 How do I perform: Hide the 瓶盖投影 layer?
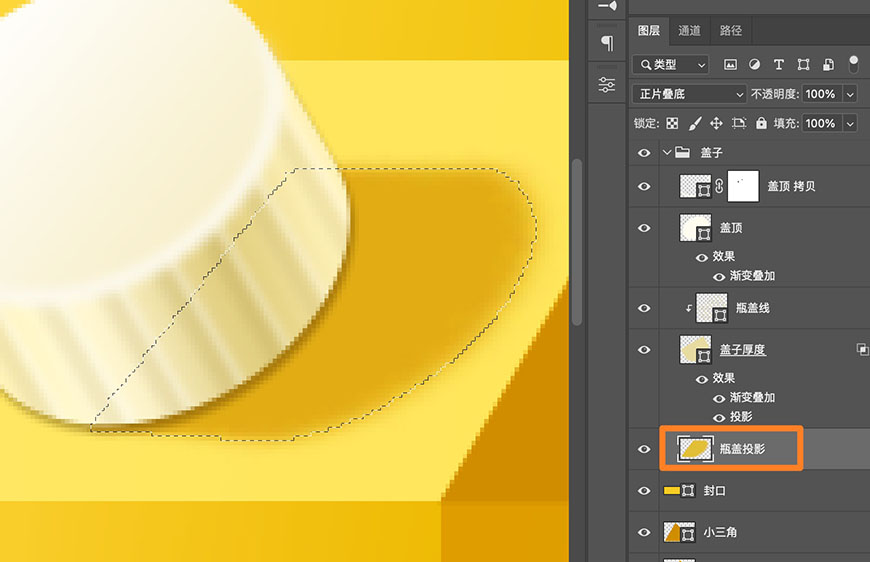(x=644, y=449)
